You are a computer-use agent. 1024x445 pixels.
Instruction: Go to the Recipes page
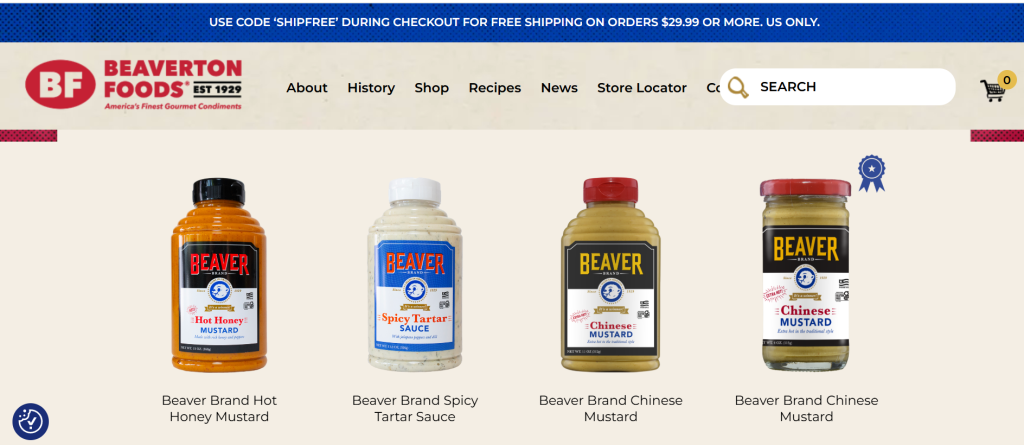coord(495,88)
